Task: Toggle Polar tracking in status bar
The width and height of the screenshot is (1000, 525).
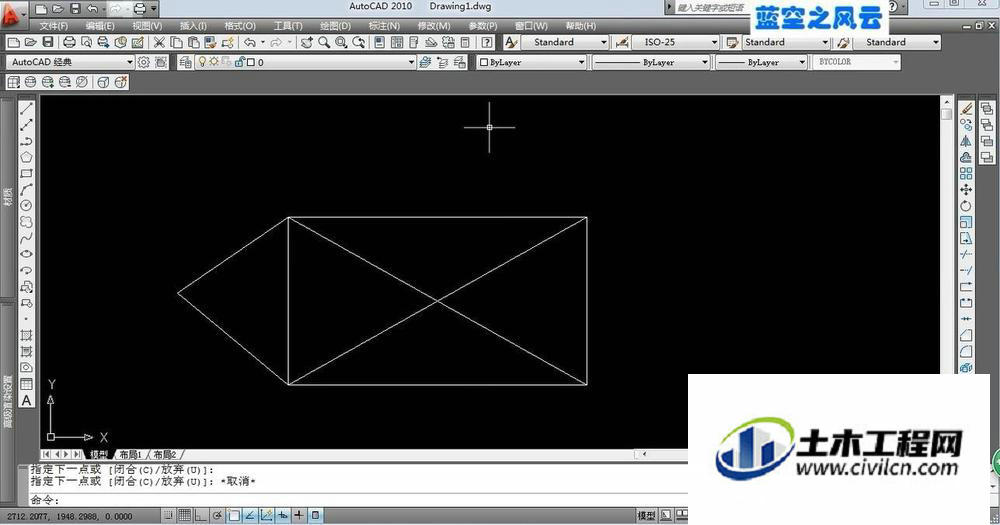Action: [x=217, y=515]
